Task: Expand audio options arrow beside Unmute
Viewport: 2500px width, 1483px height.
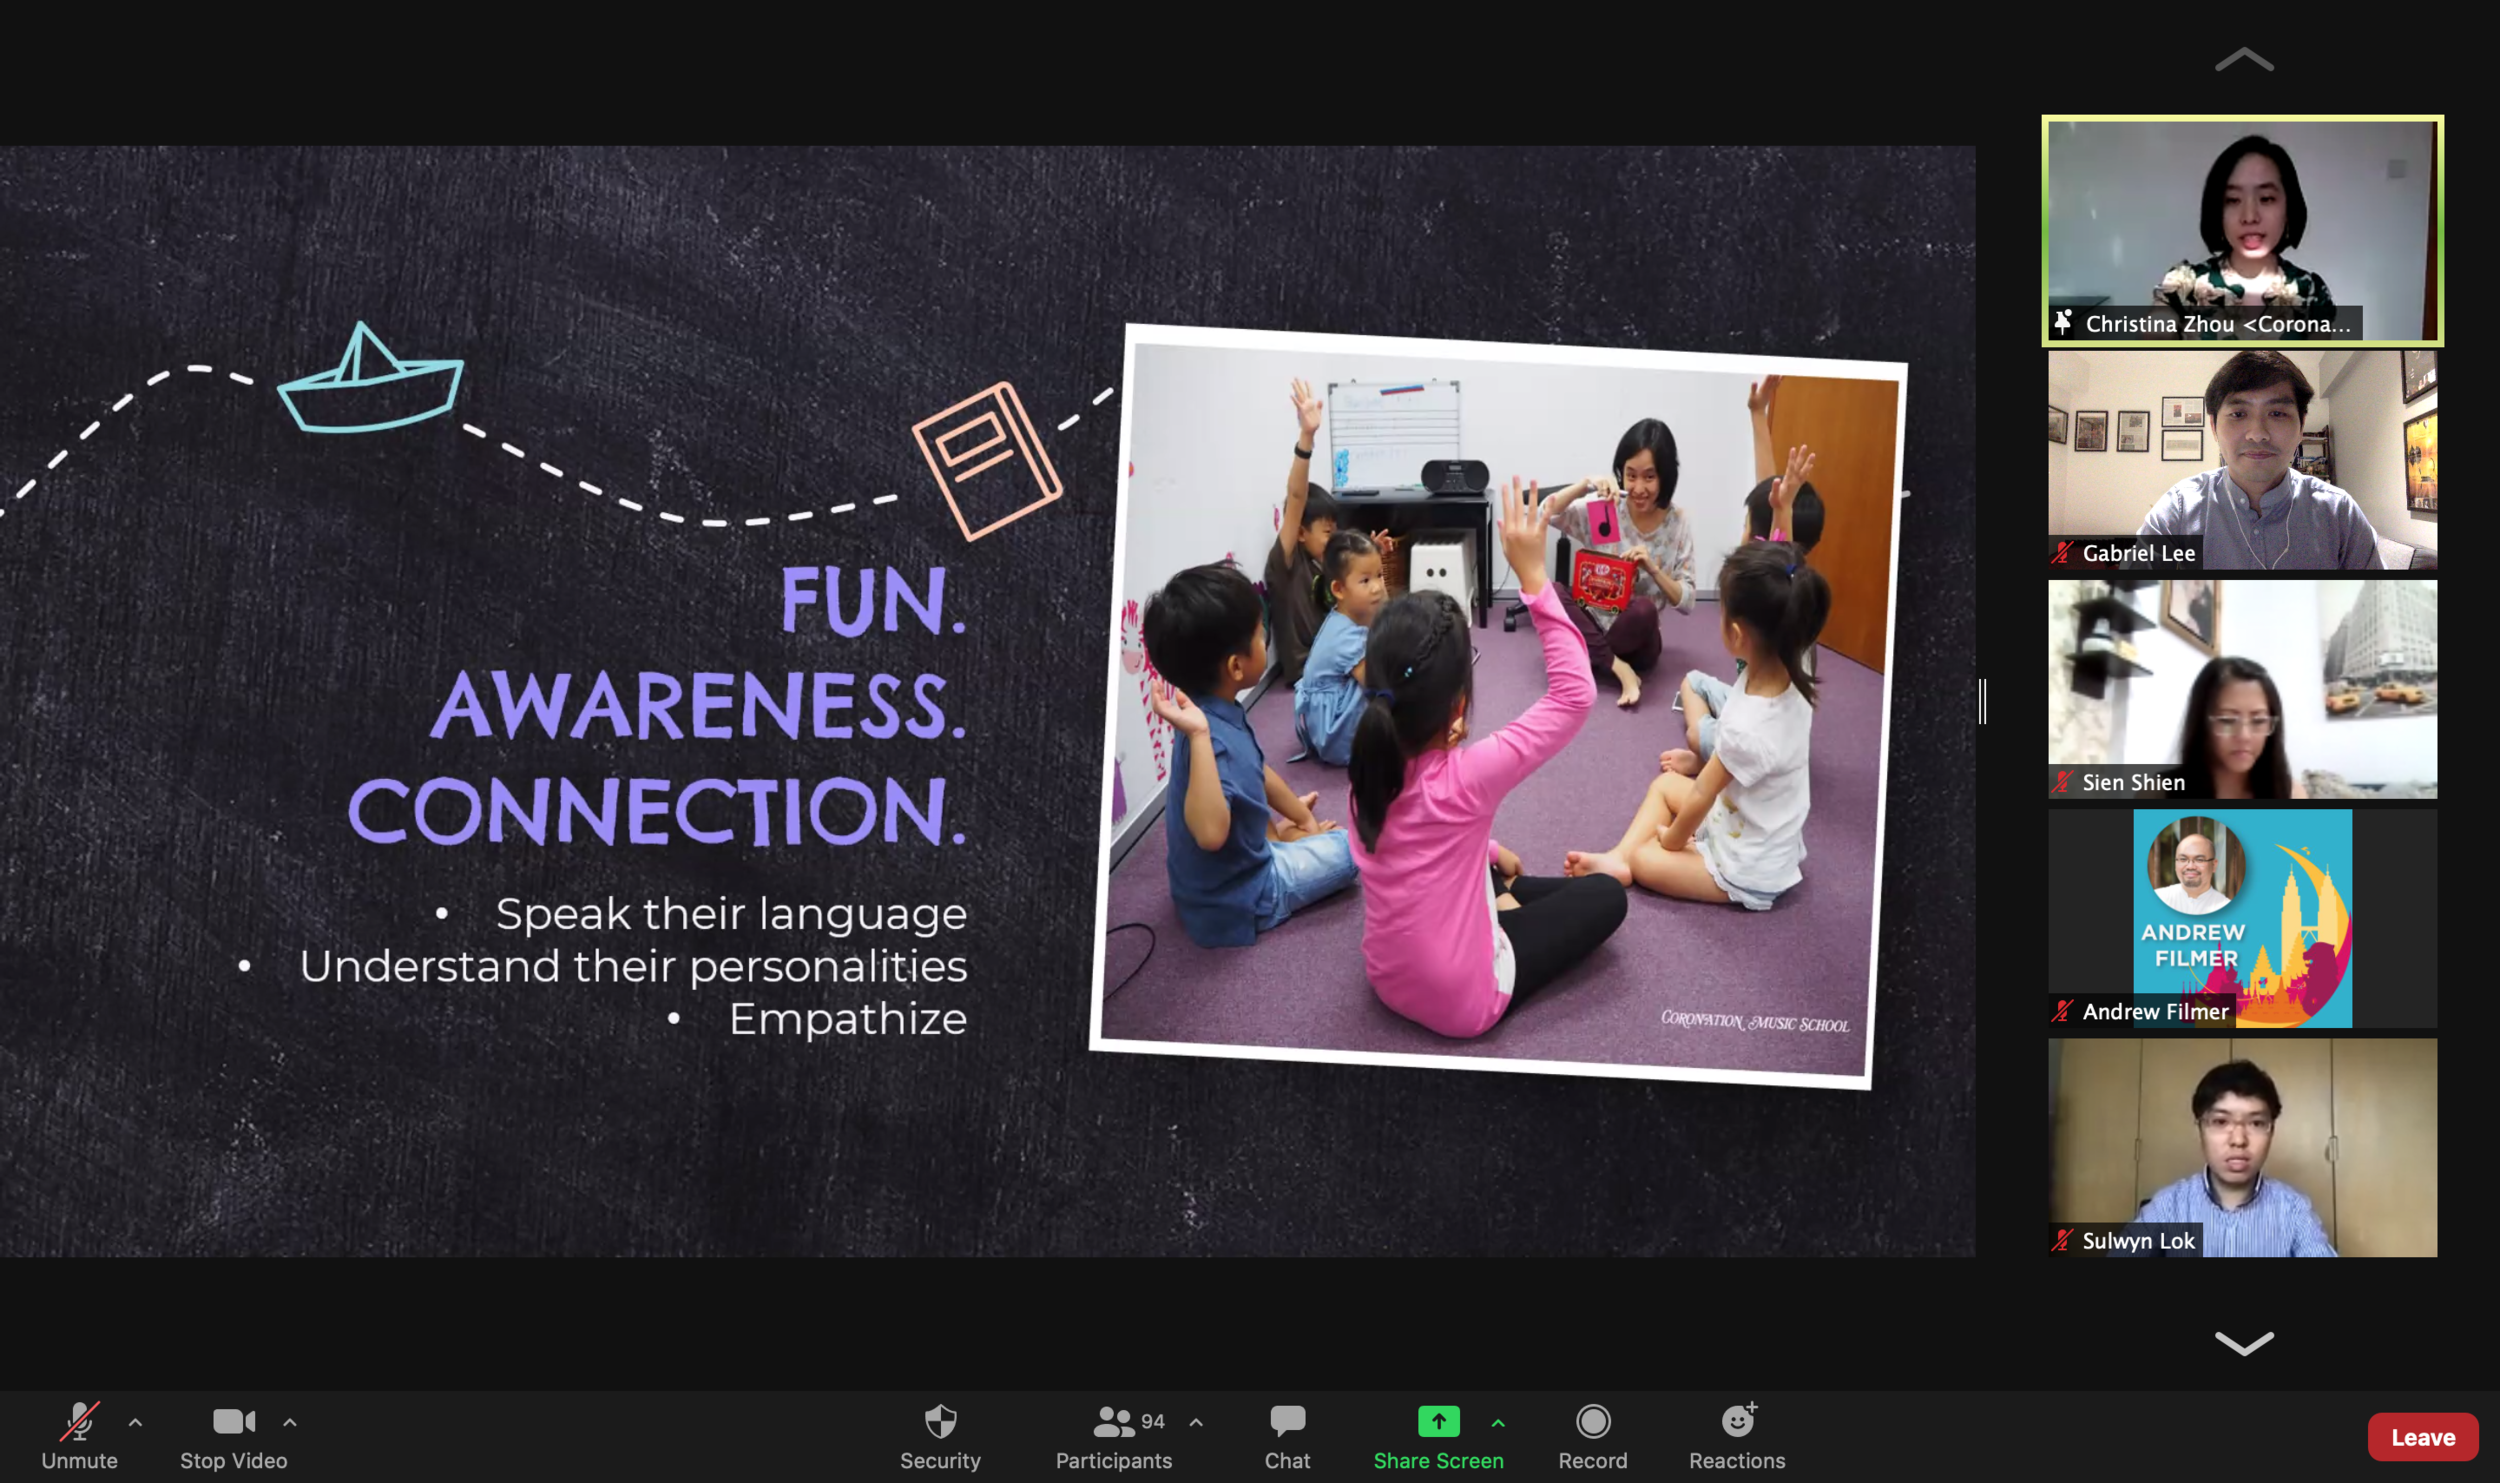Action: click(x=135, y=1422)
